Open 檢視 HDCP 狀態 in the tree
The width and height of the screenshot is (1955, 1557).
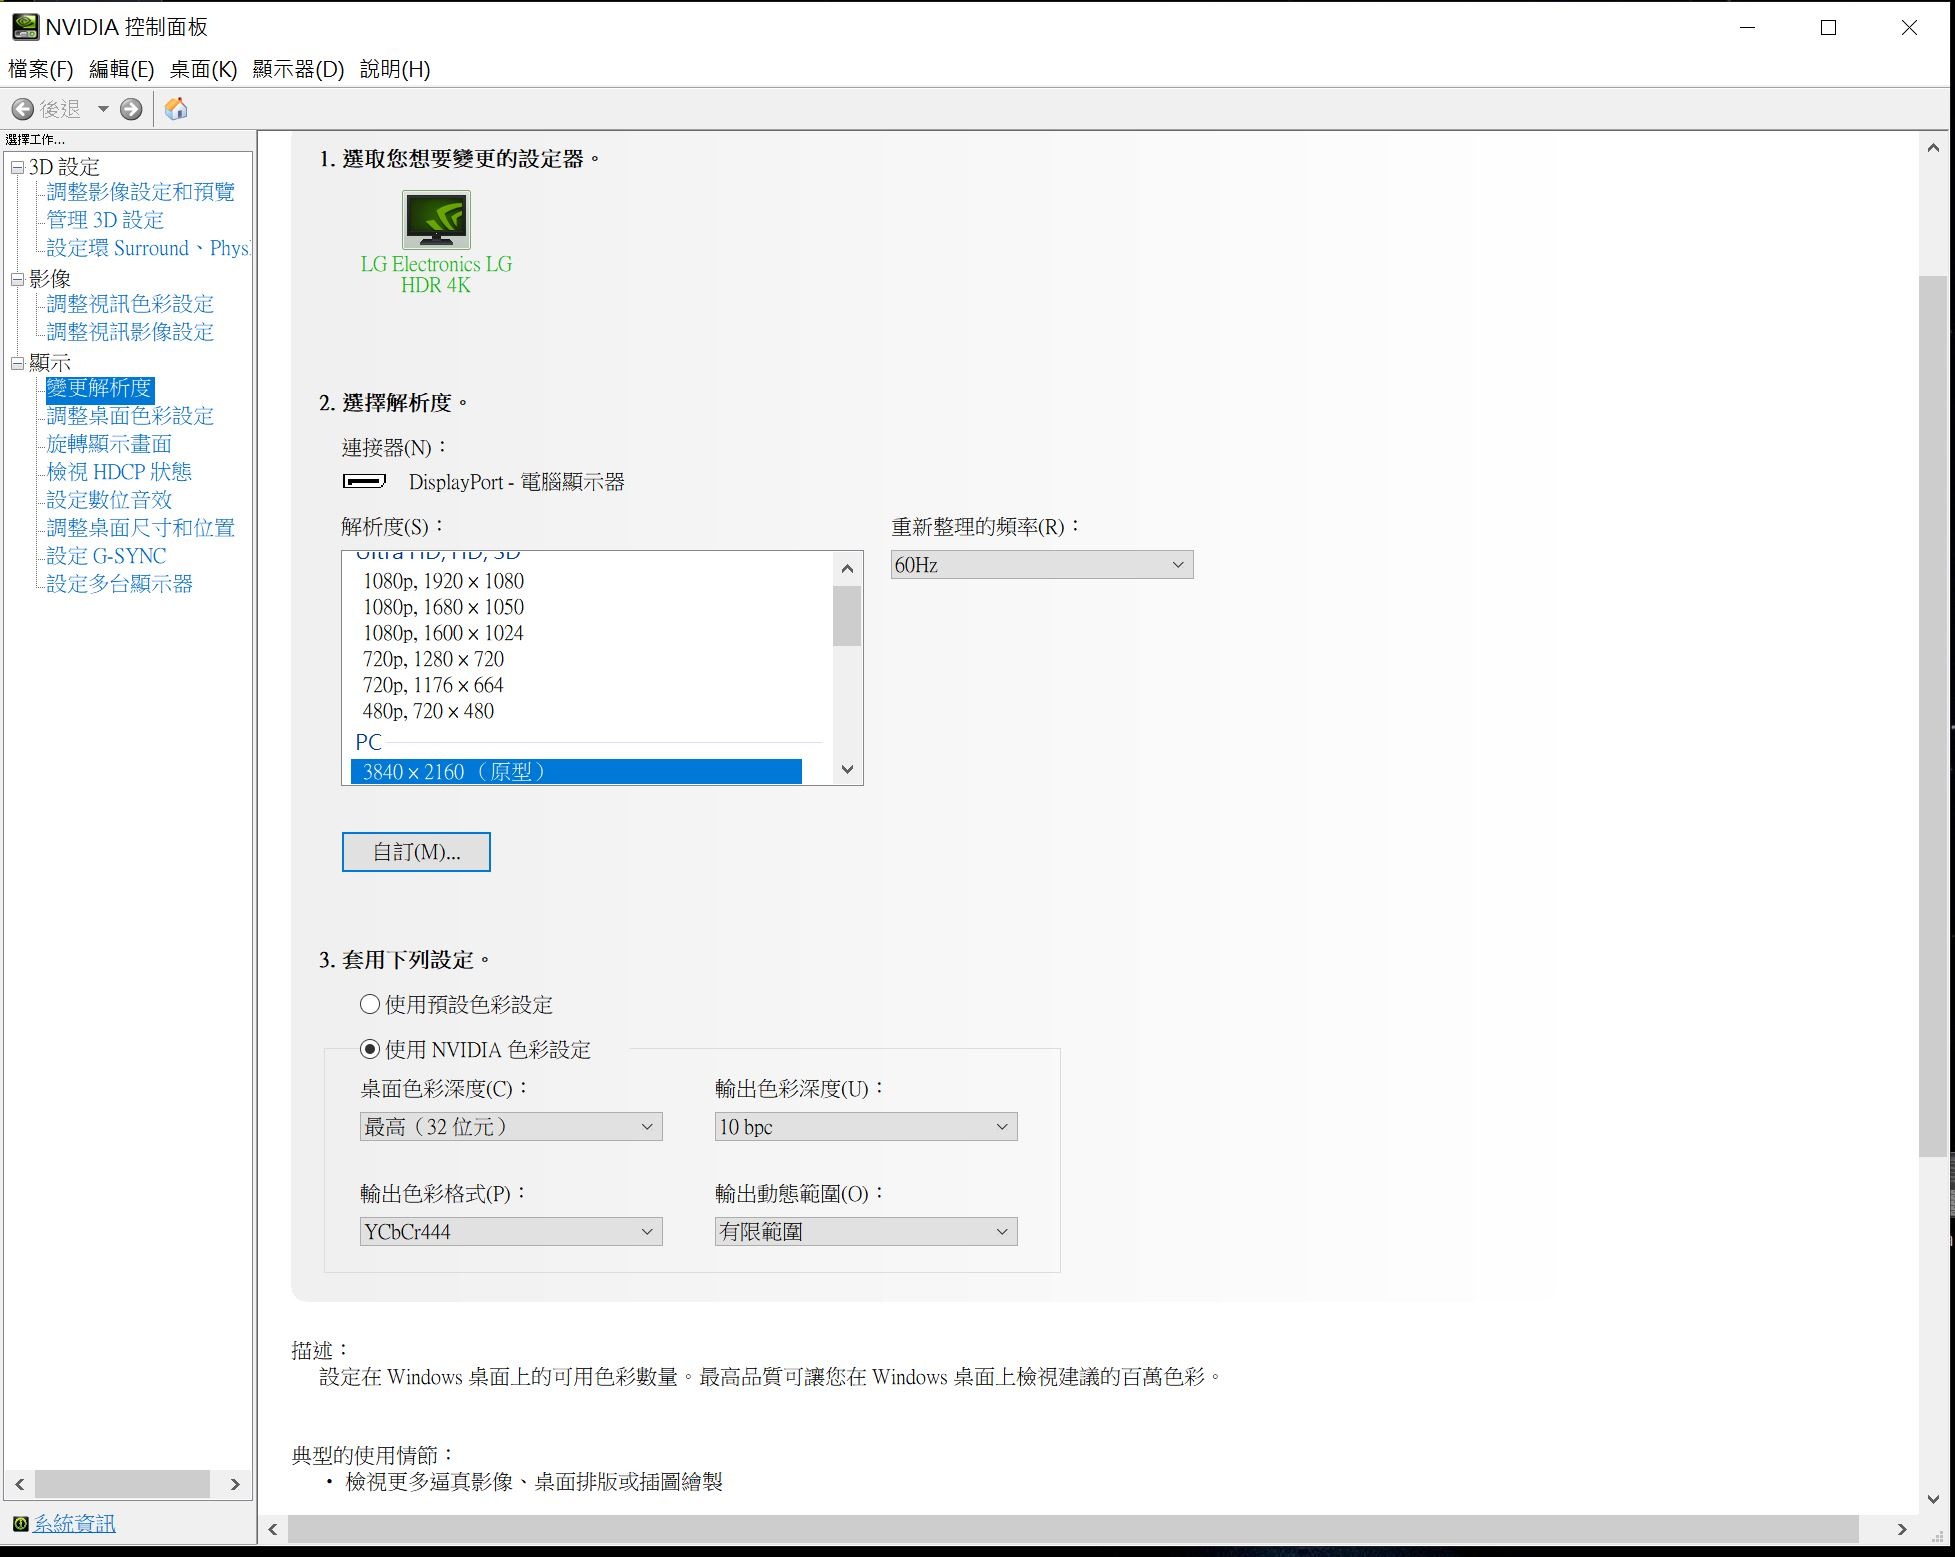[x=119, y=471]
